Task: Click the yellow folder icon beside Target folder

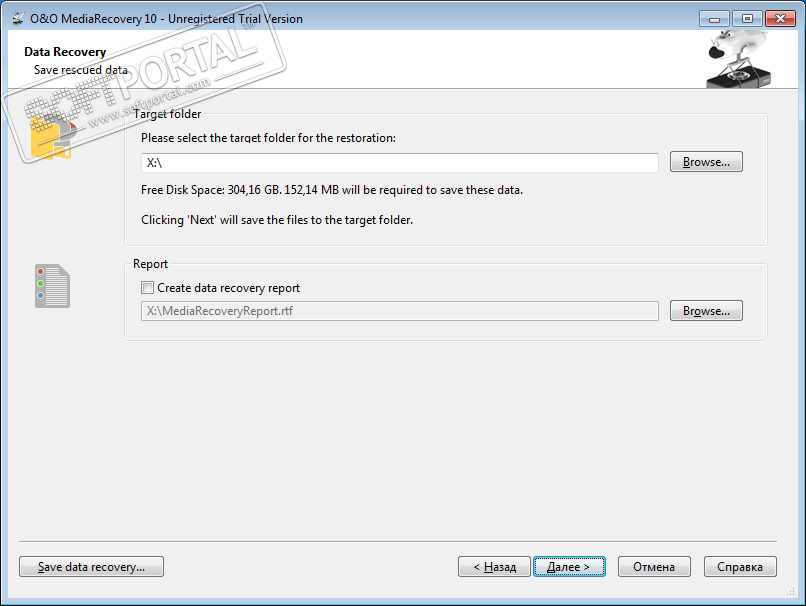Action: (52, 136)
